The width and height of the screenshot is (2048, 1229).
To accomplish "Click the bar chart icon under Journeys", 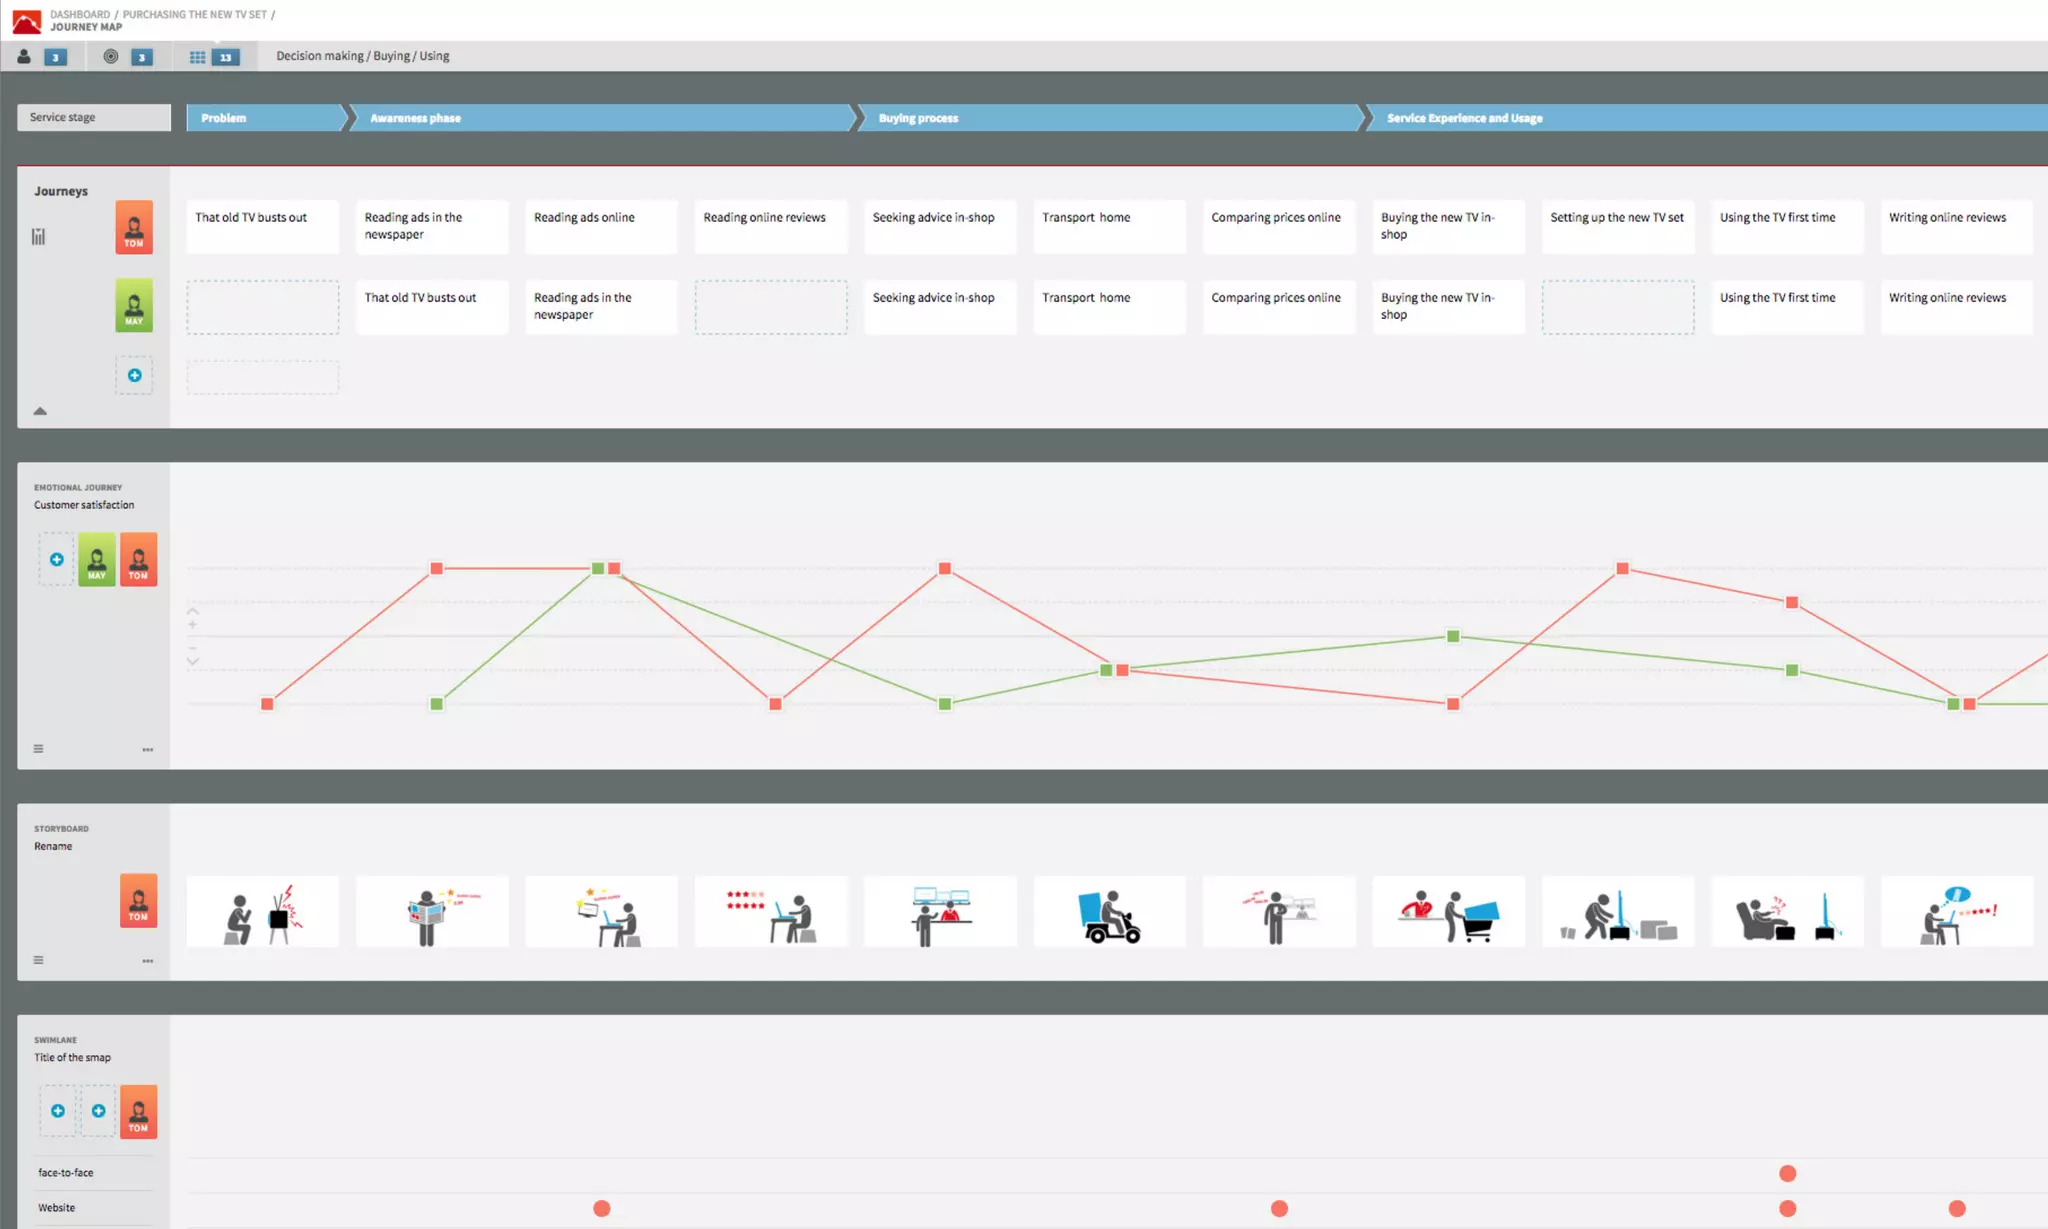I will (38, 237).
